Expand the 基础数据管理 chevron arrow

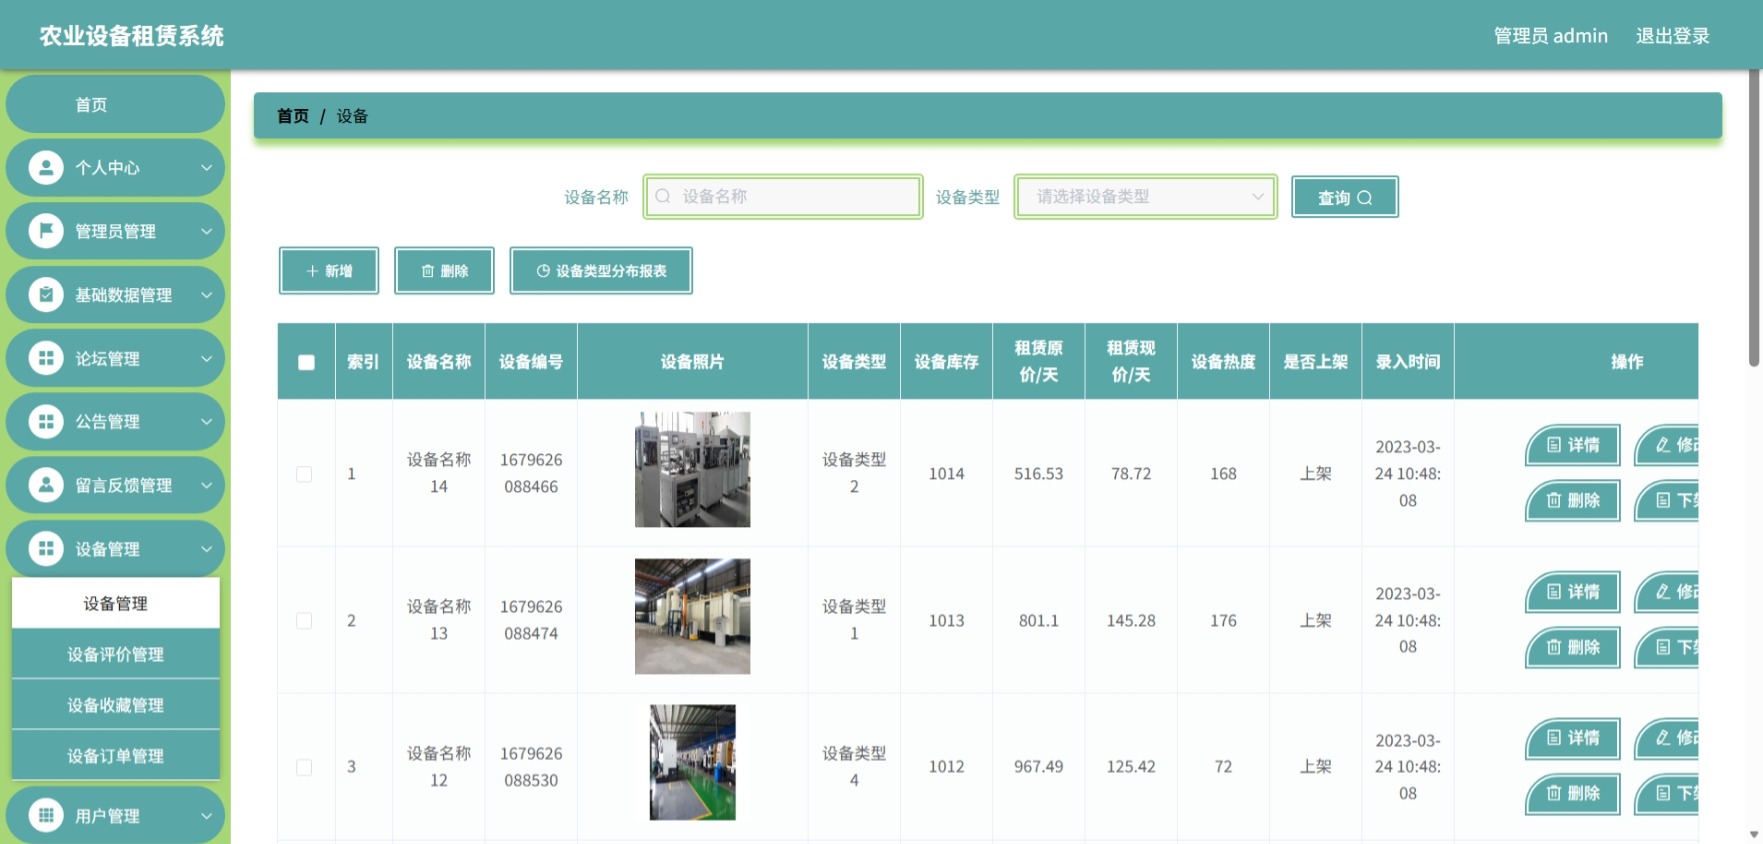pyautogui.click(x=206, y=295)
